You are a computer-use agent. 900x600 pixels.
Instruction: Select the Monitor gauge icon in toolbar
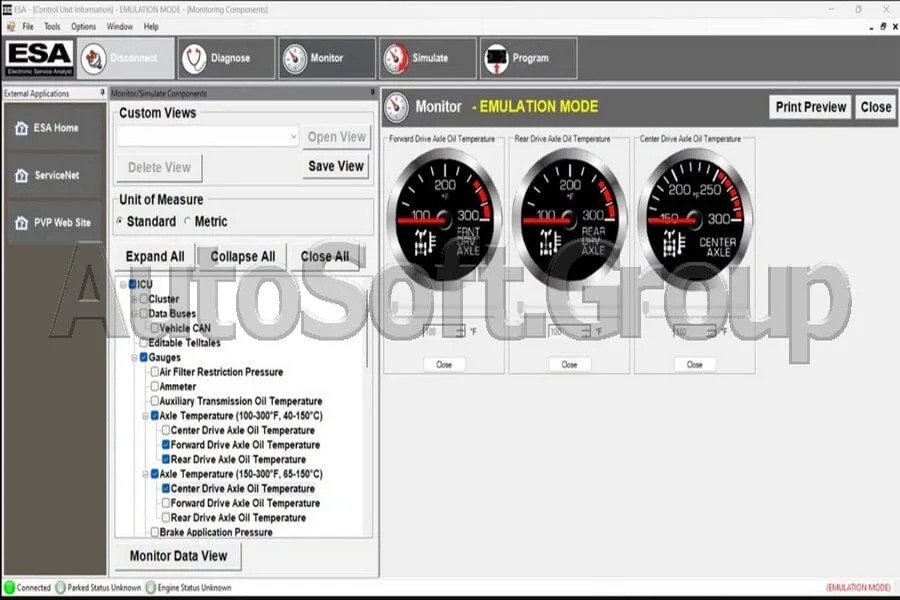pyautogui.click(x=294, y=58)
